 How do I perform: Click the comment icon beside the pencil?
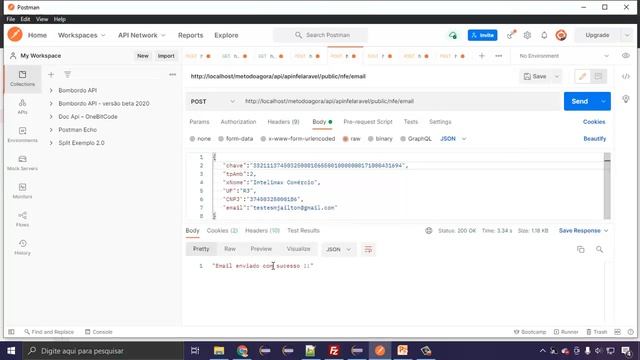click(x=598, y=76)
